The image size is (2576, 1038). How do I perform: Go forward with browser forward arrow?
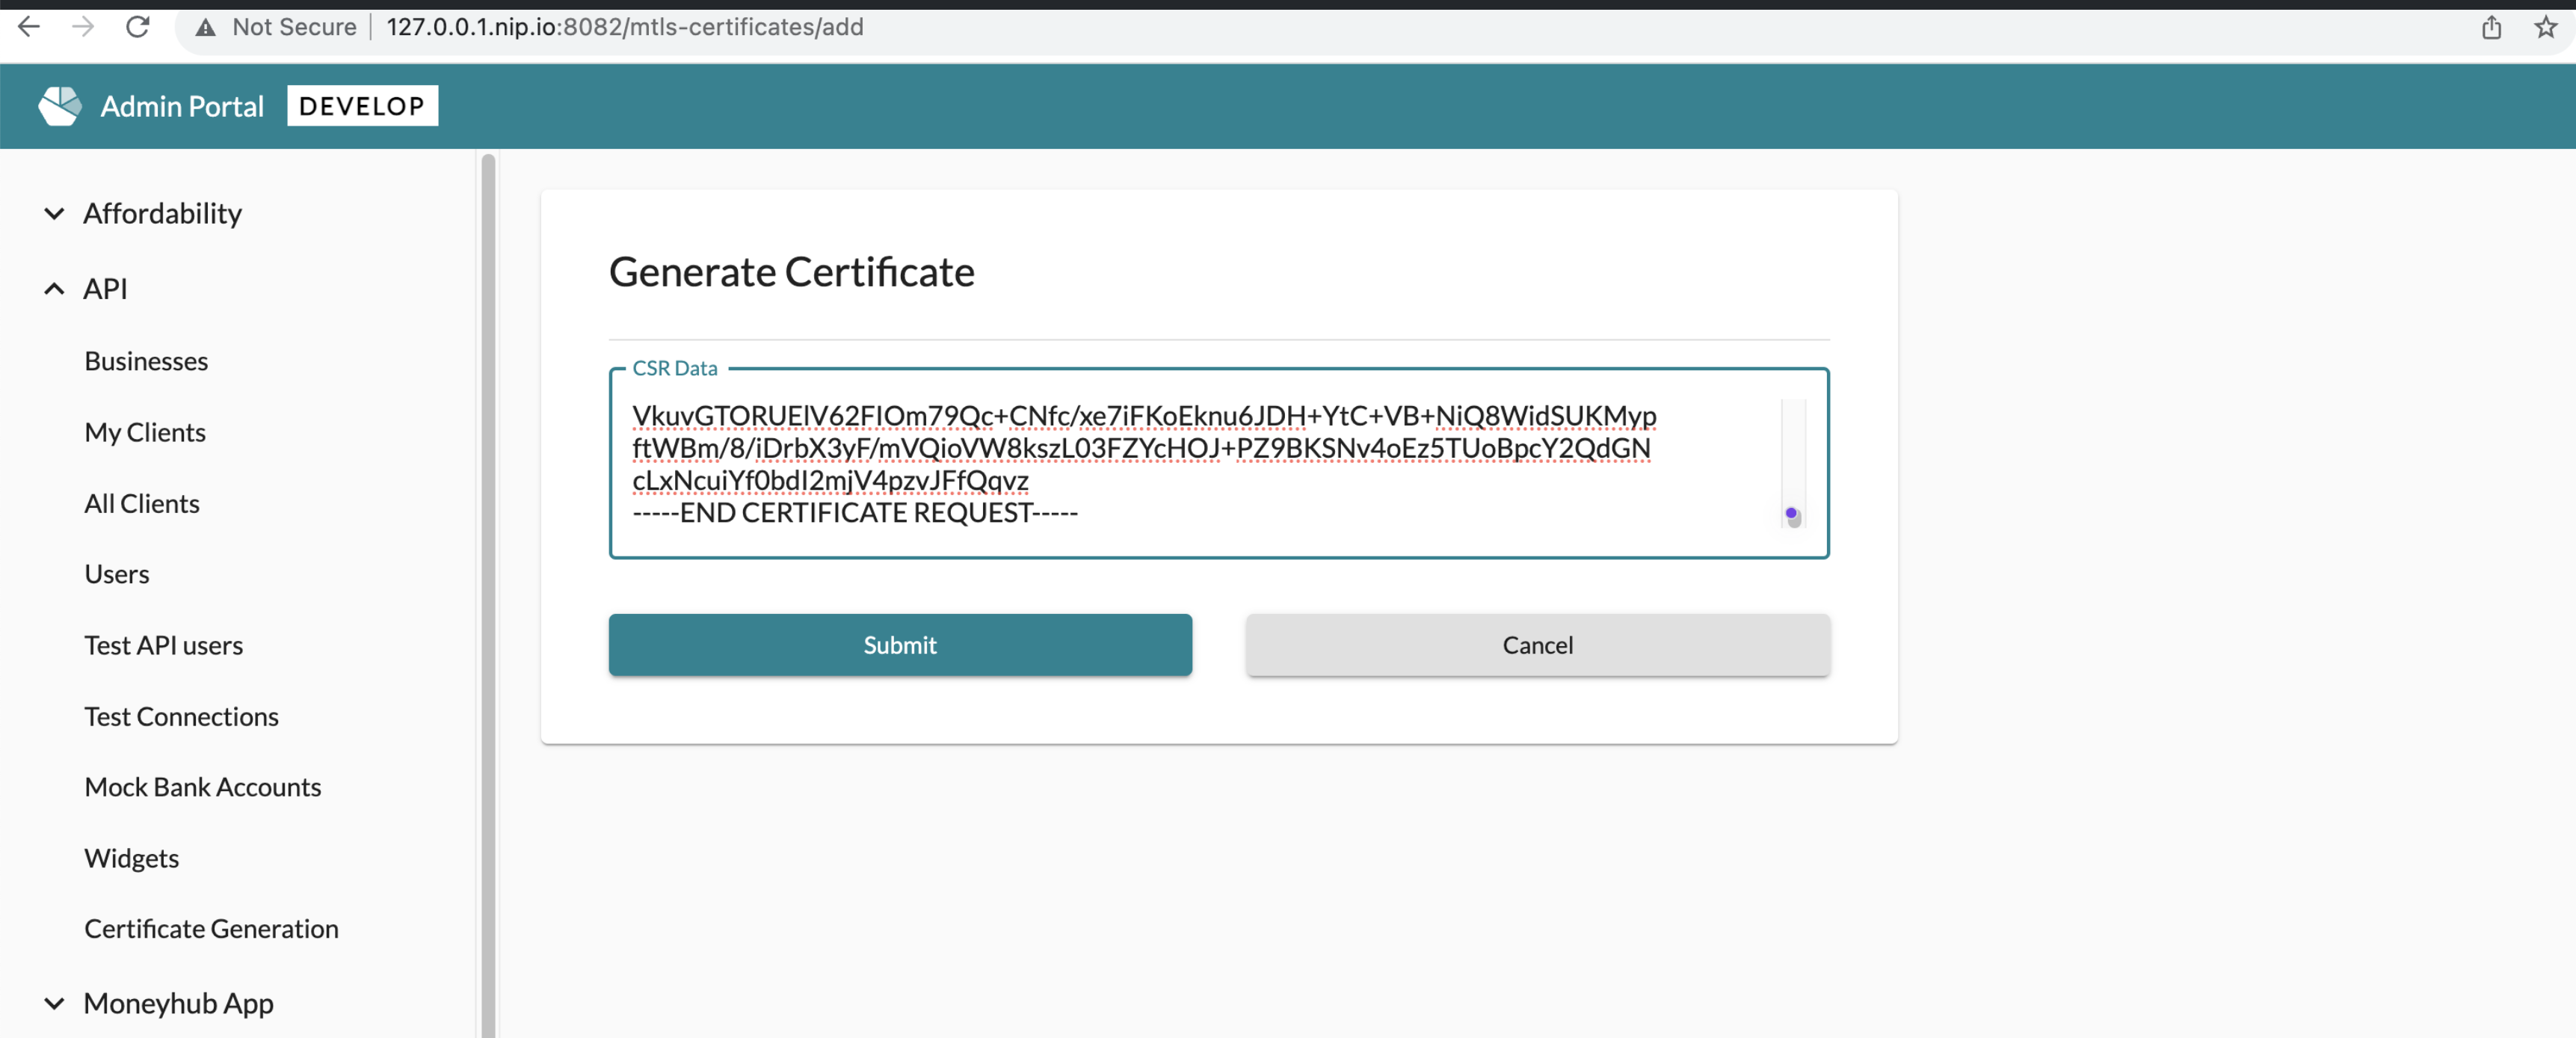click(83, 27)
